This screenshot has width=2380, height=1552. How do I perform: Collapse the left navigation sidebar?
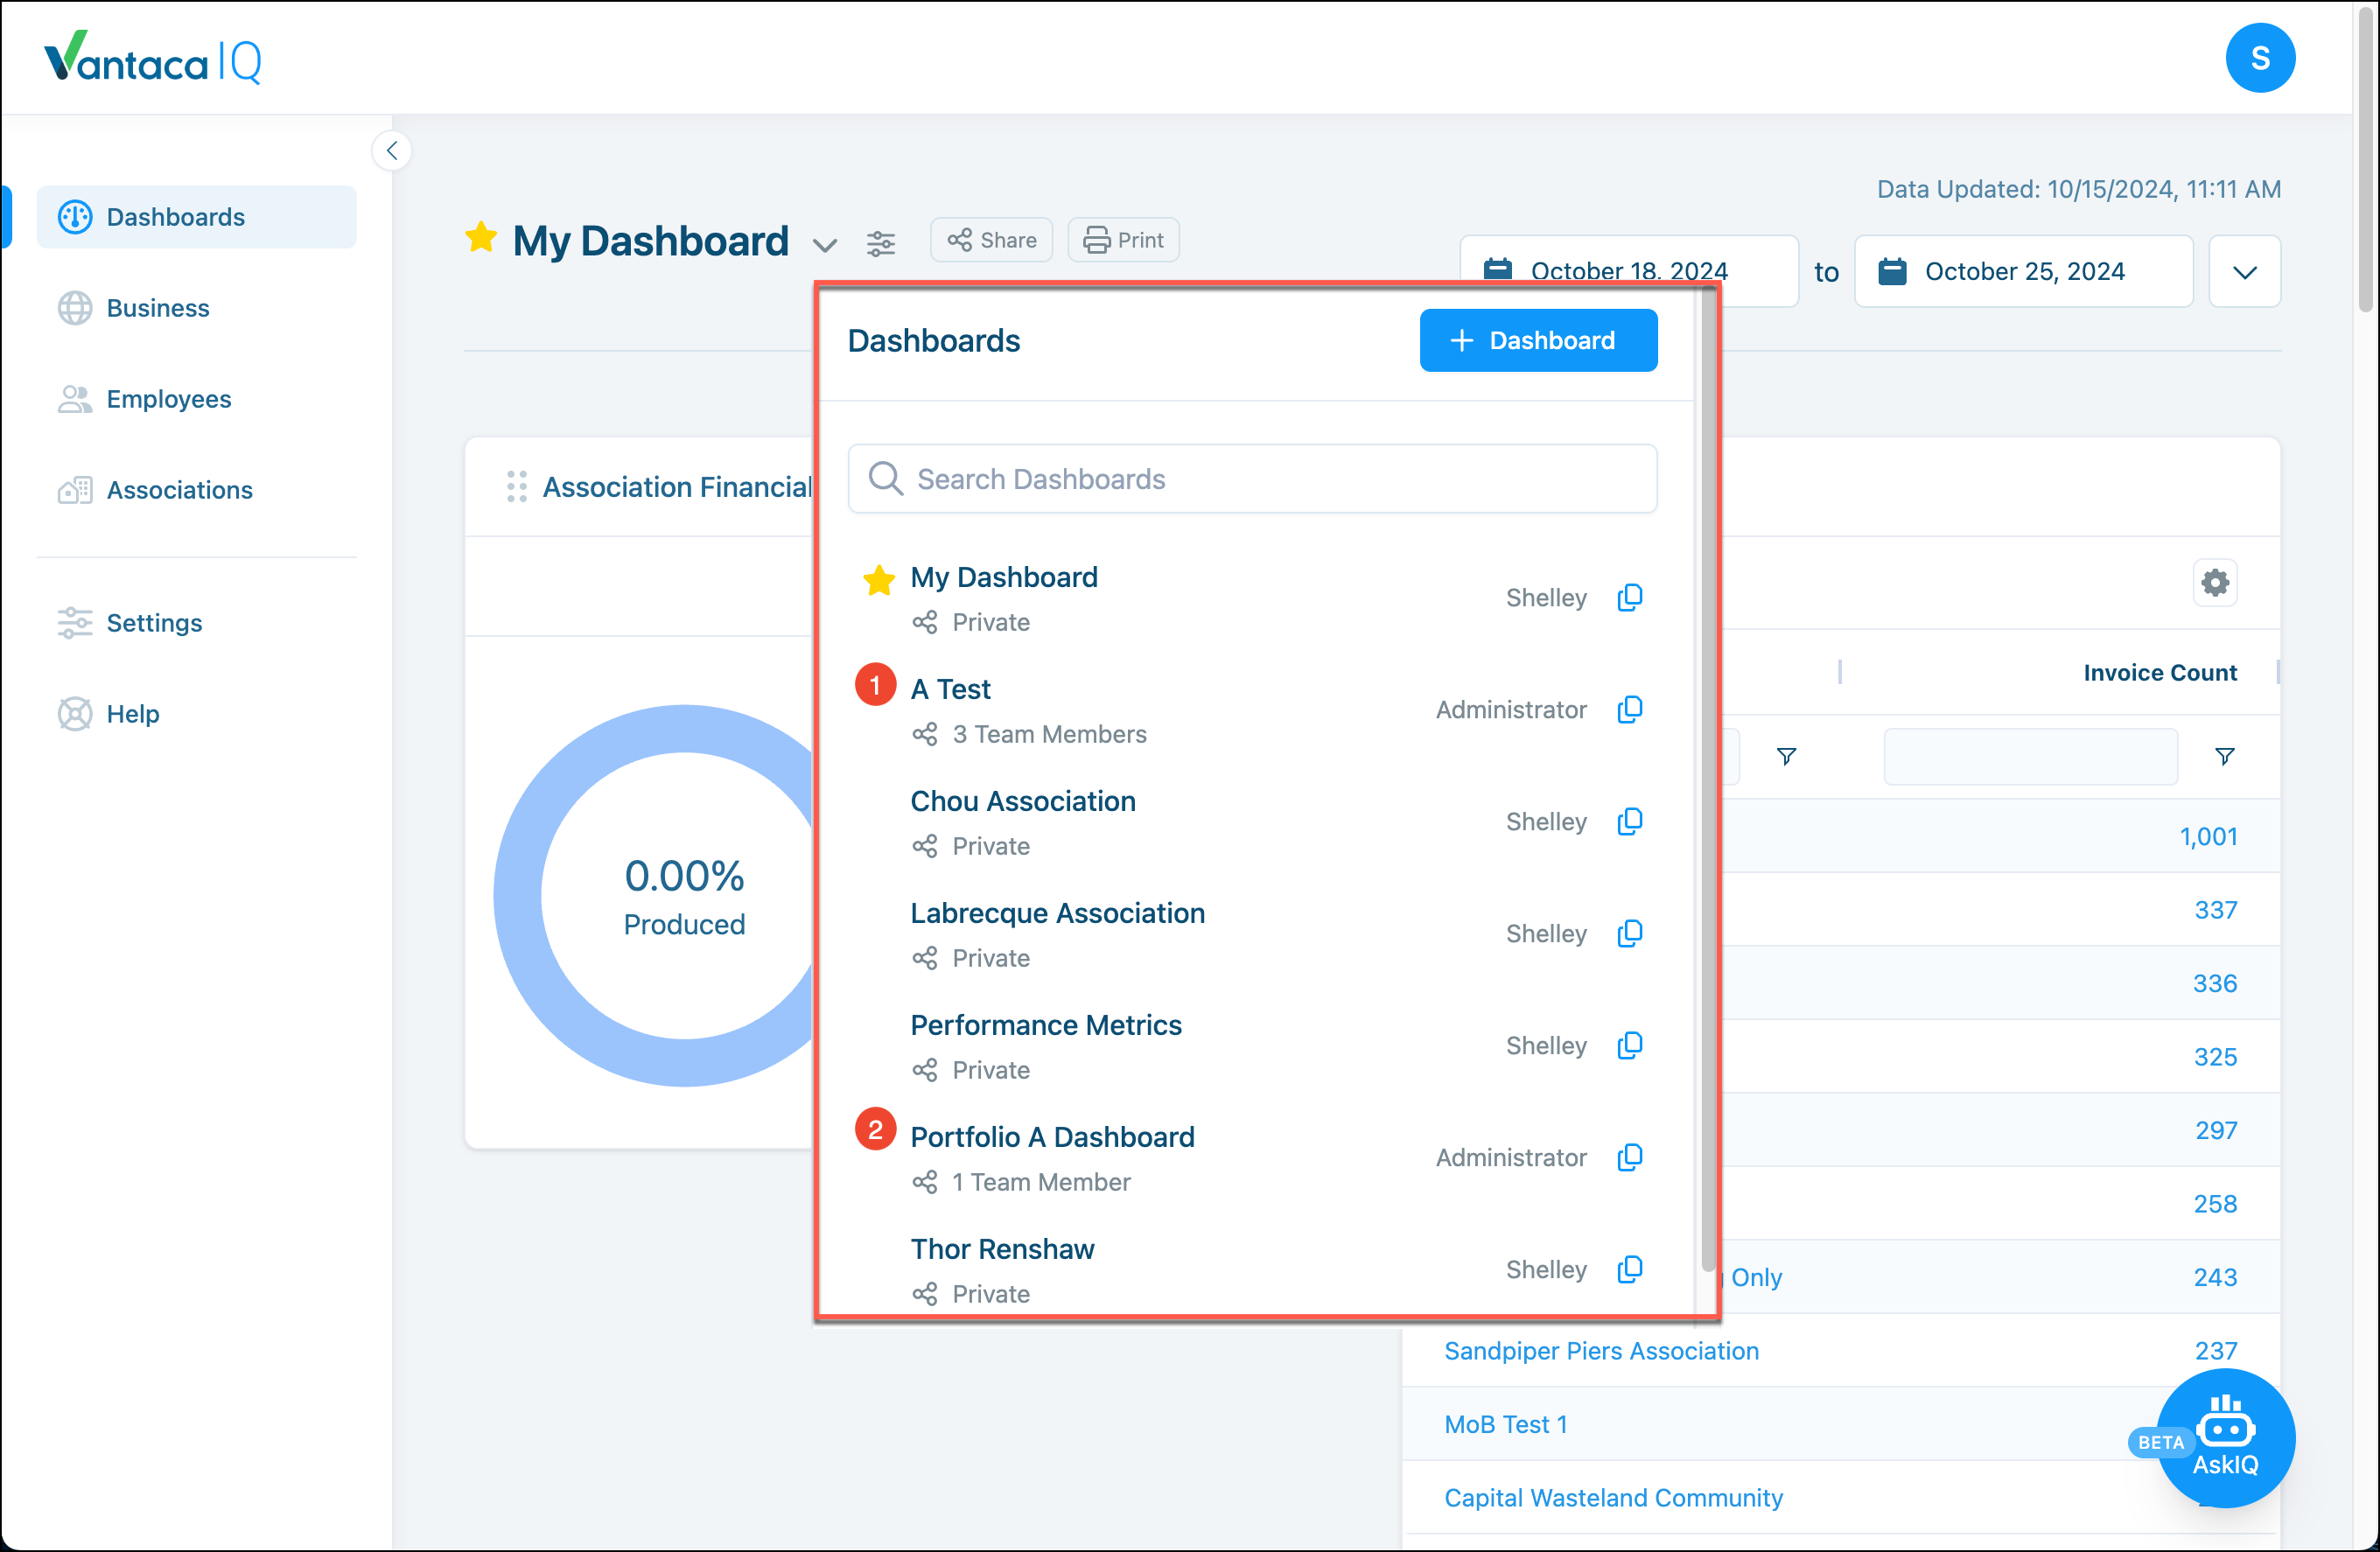coord(392,150)
